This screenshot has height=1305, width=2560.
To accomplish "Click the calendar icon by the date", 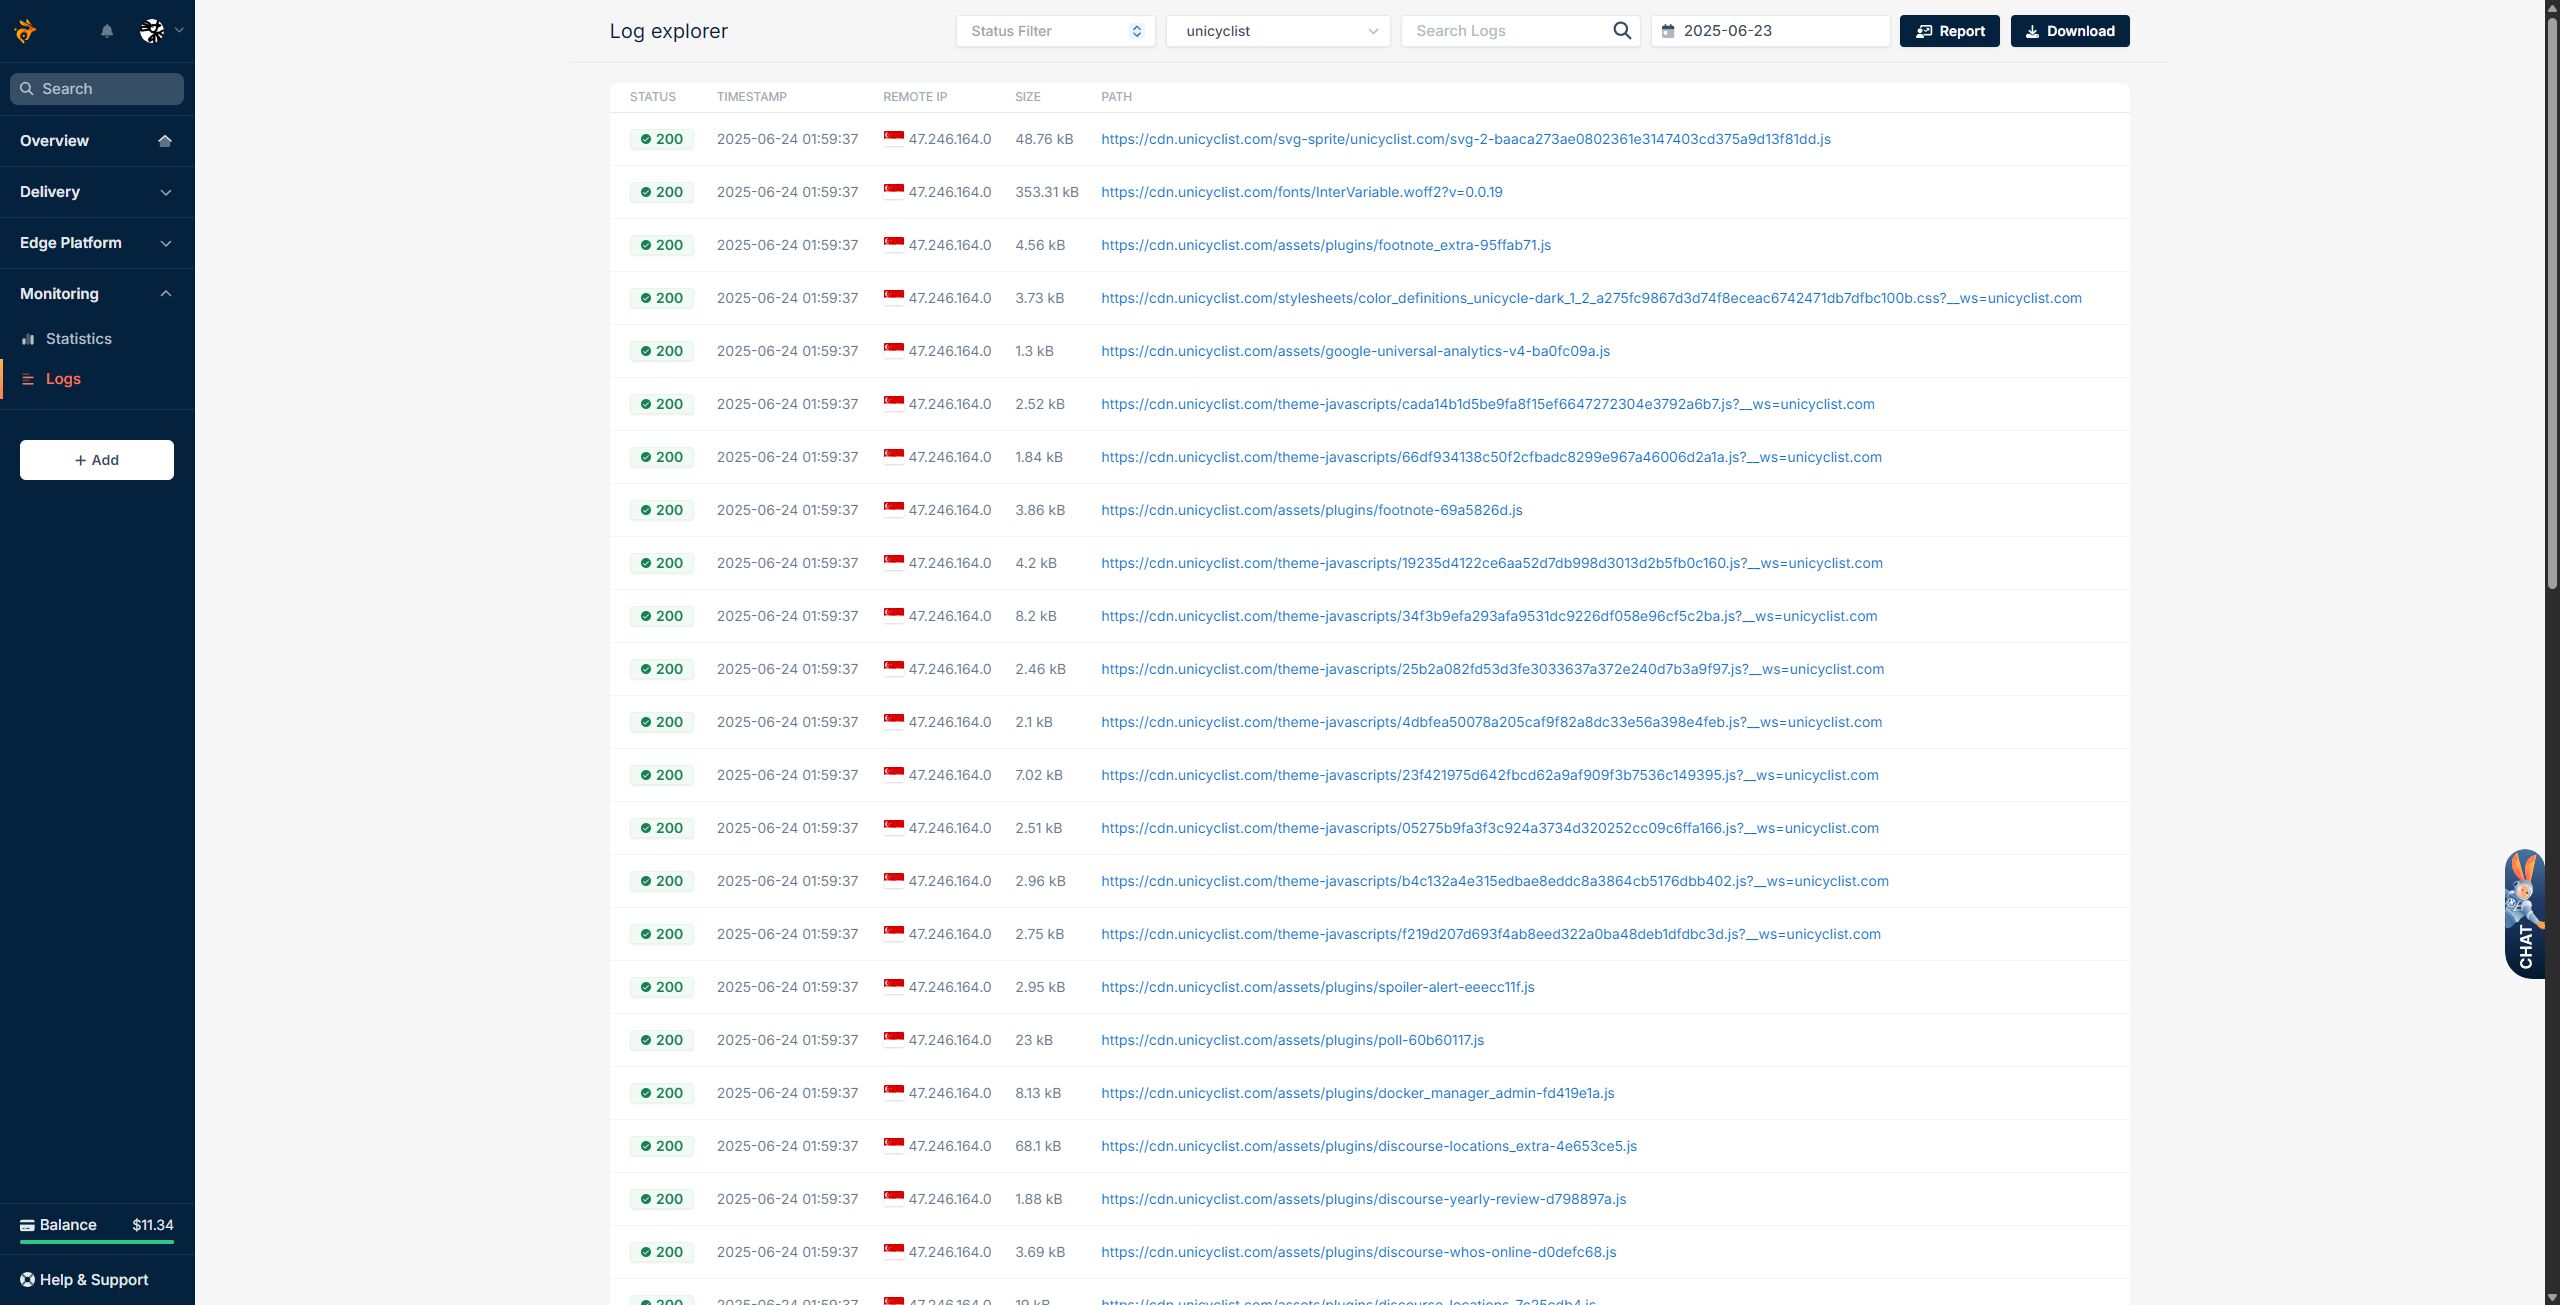I will click(1668, 31).
